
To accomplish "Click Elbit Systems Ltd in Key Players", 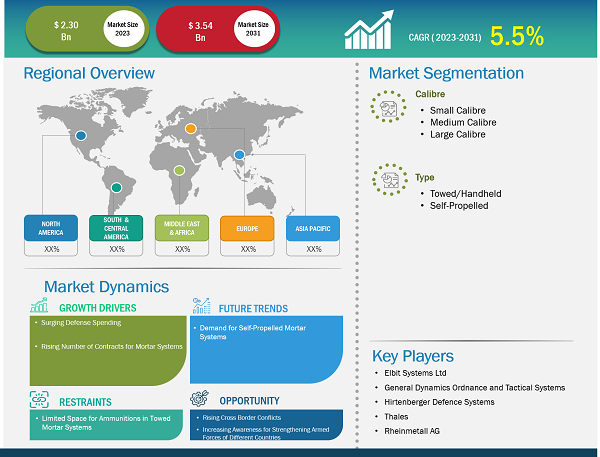I will (x=415, y=373).
